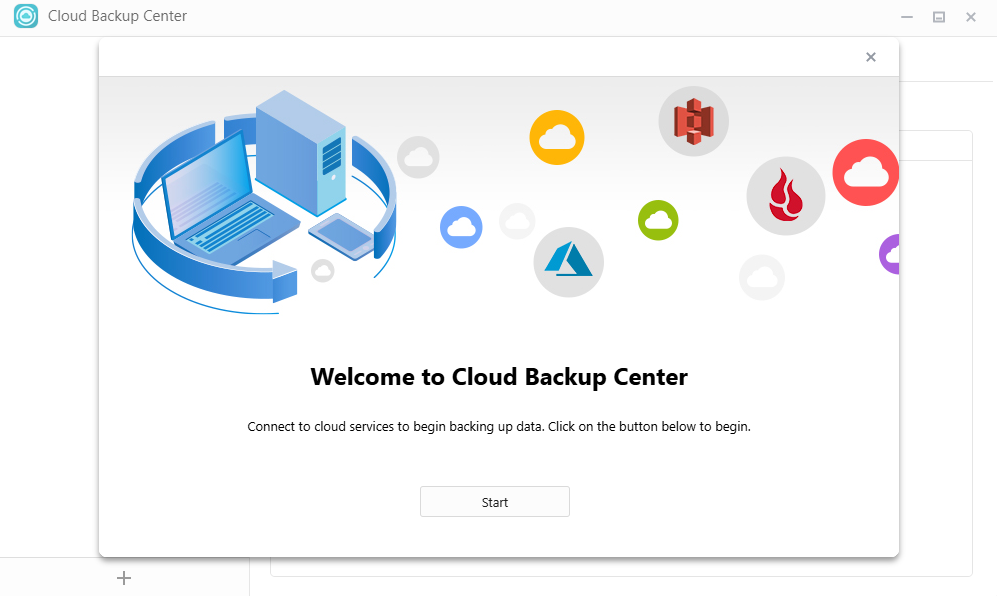Close the welcome dialog
The height and width of the screenshot is (596, 997).
coord(870,57)
